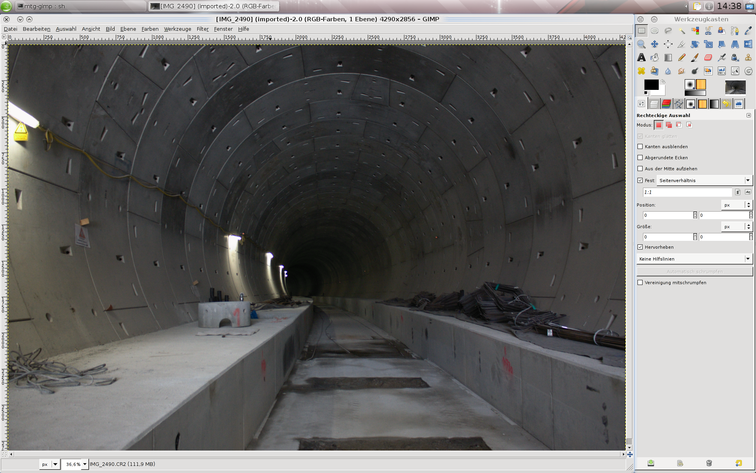Click the active gradient preview in toolbox

695,93
